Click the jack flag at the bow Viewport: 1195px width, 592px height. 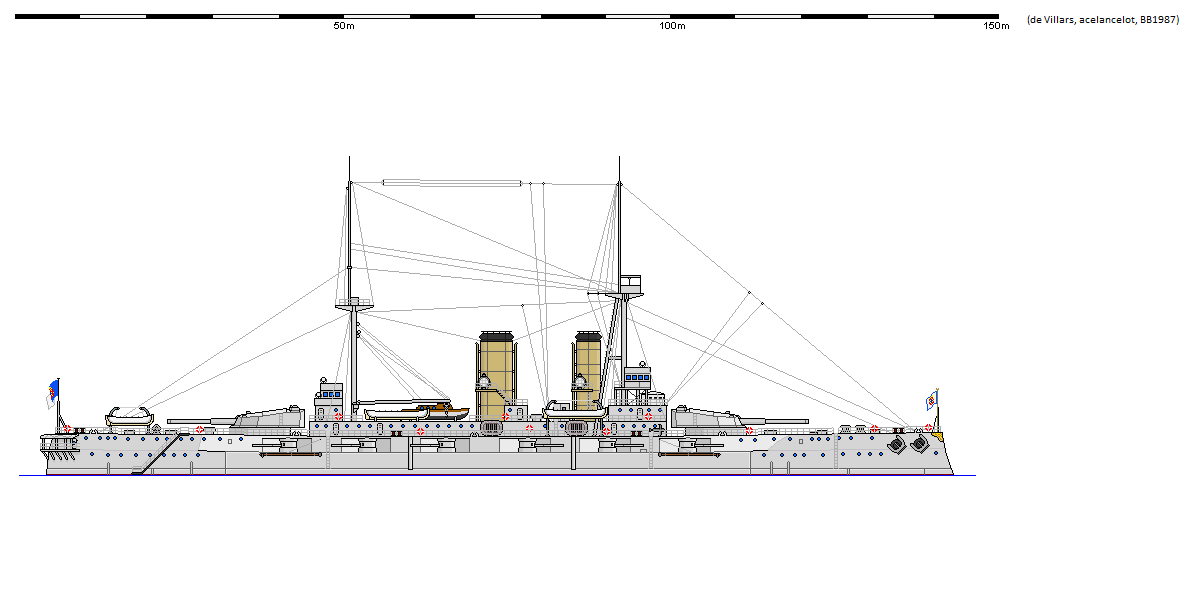pos(931,400)
